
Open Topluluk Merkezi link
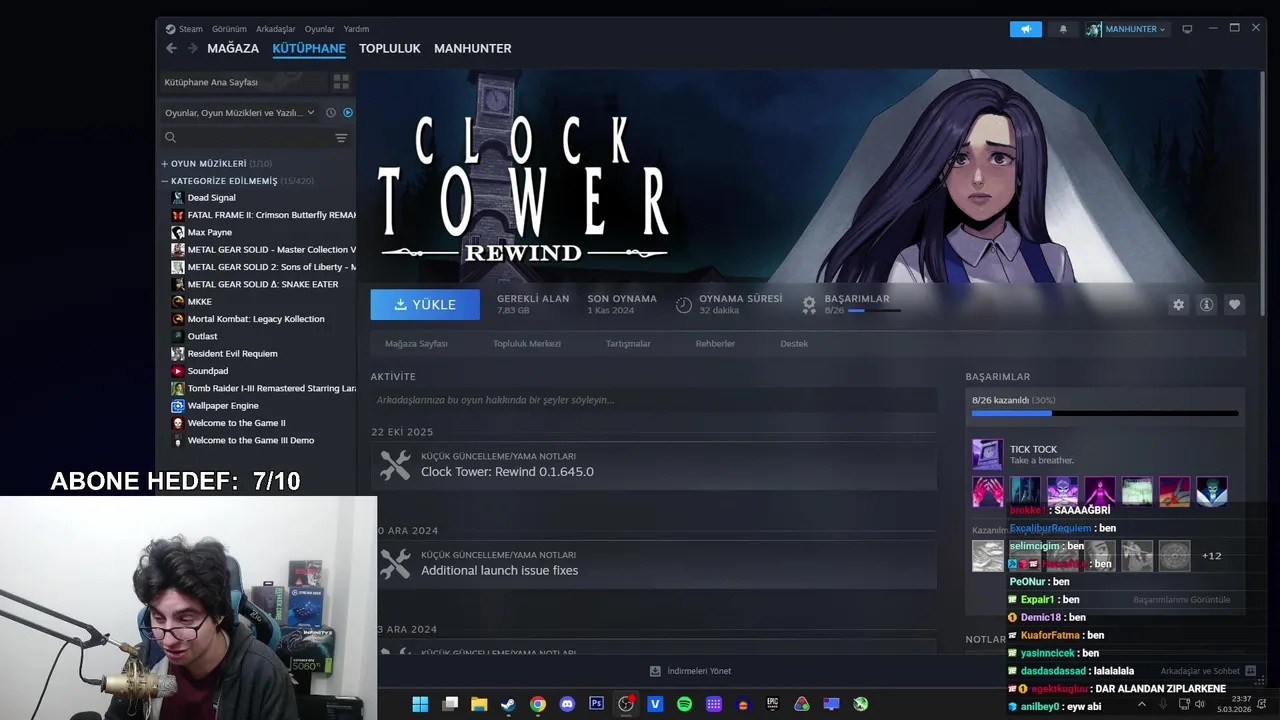pyautogui.click(x=527, y=344)
